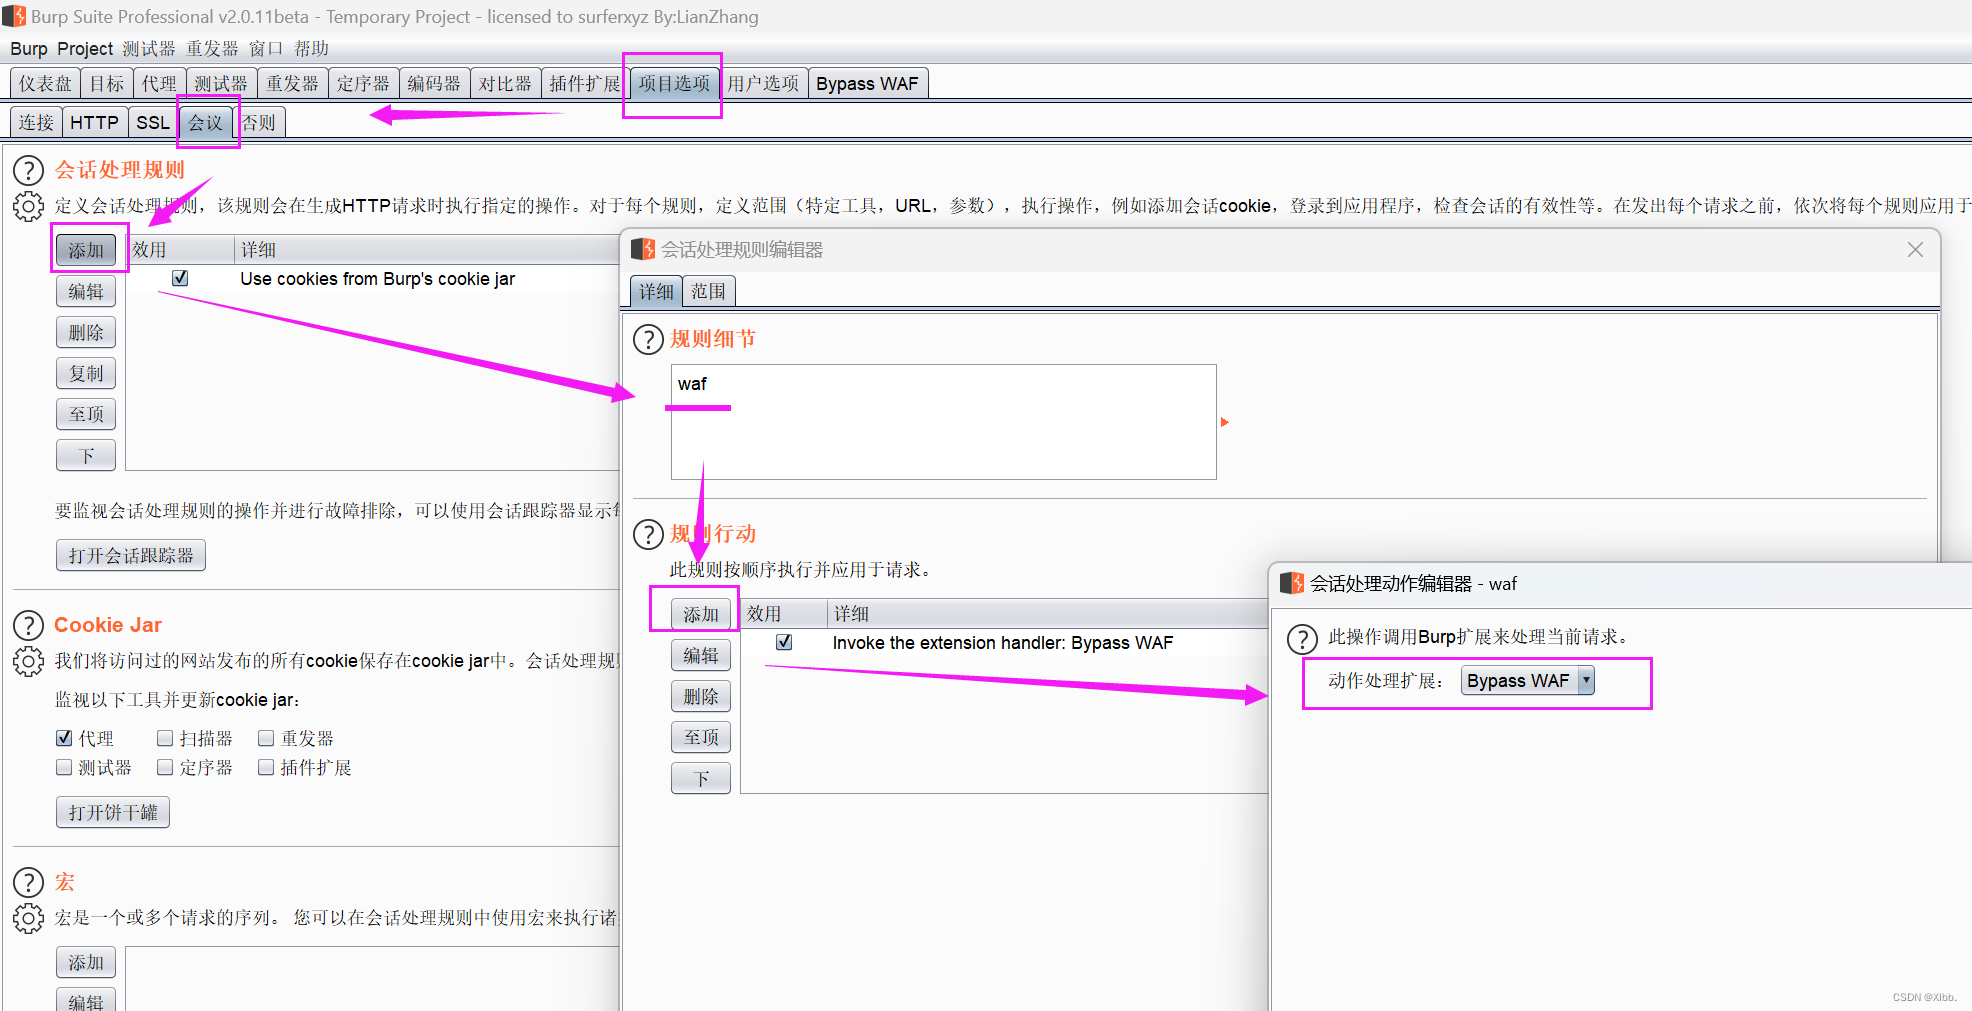Switch to 否则 sub-tab

(259, 122)
